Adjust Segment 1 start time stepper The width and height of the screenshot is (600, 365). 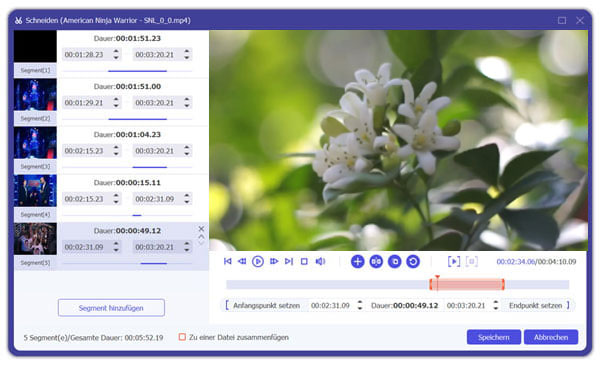click(x=116, y=54)
